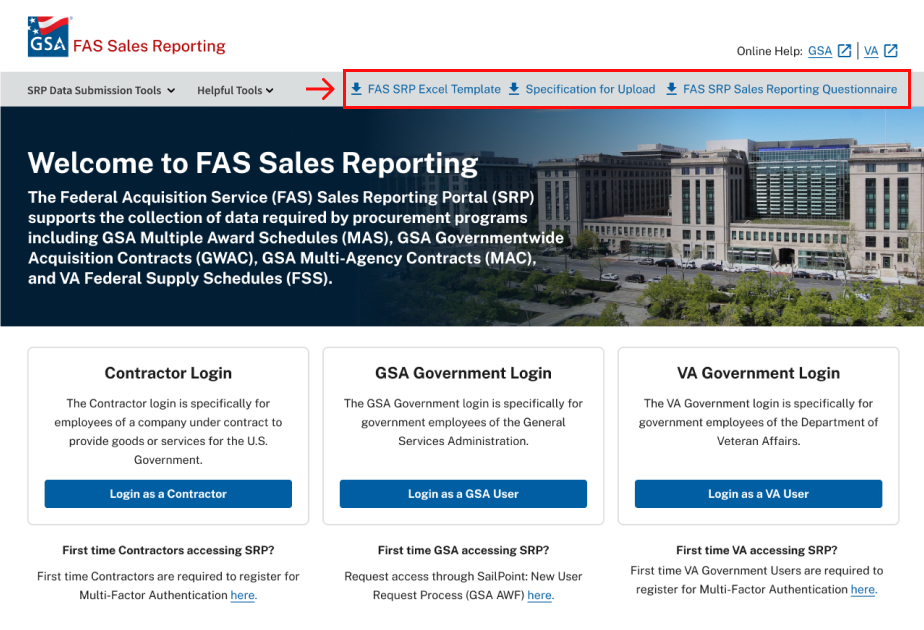The image size is (924, 630).
Task: Download the FAS SRP Sales Reporting Questionnaire
Action: pyautogui.click(x=790, y=89)
